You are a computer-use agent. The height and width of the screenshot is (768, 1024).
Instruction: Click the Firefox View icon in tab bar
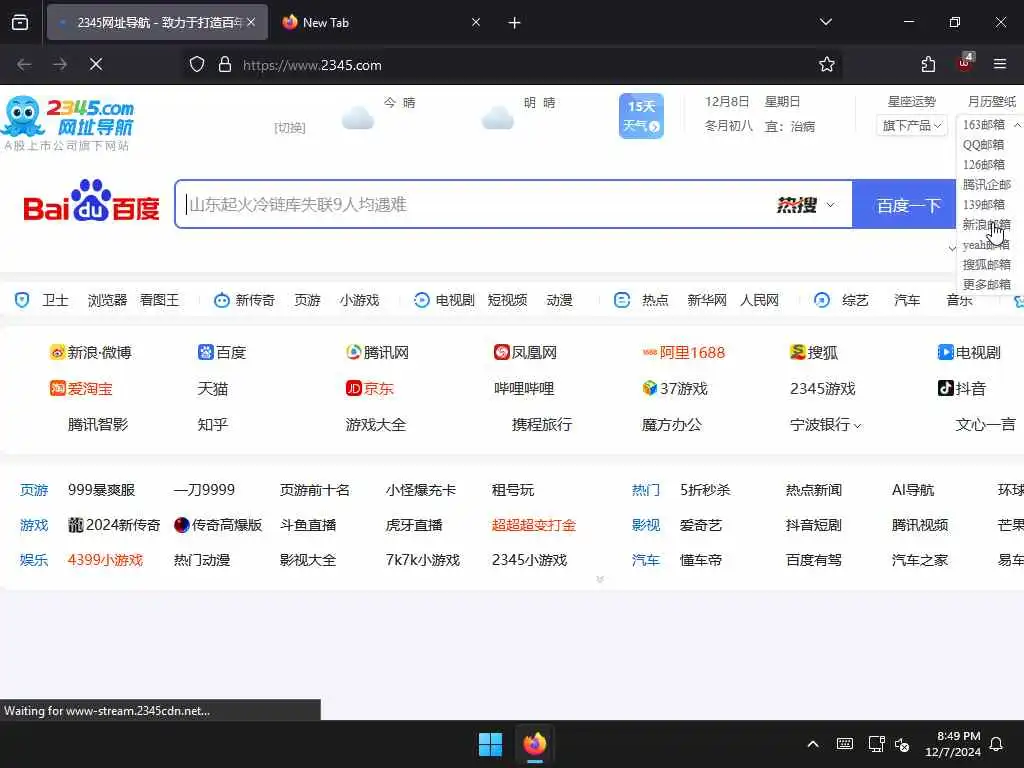tap(20, 23)
